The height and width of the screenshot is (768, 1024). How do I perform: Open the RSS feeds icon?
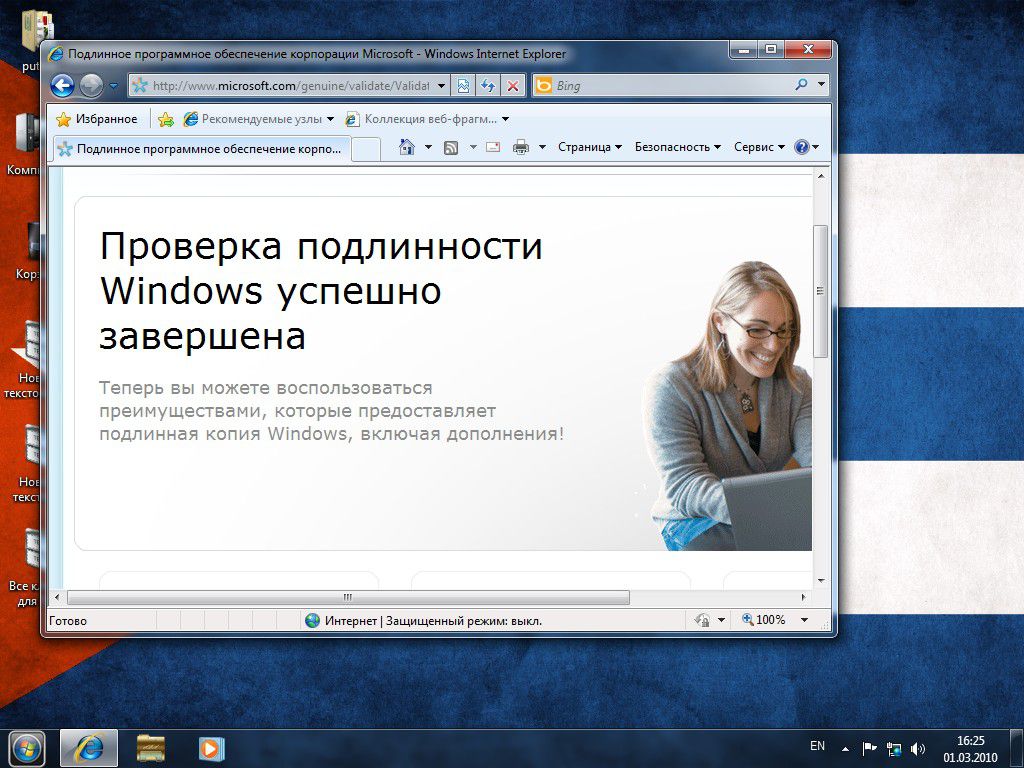tap(450, 146)
